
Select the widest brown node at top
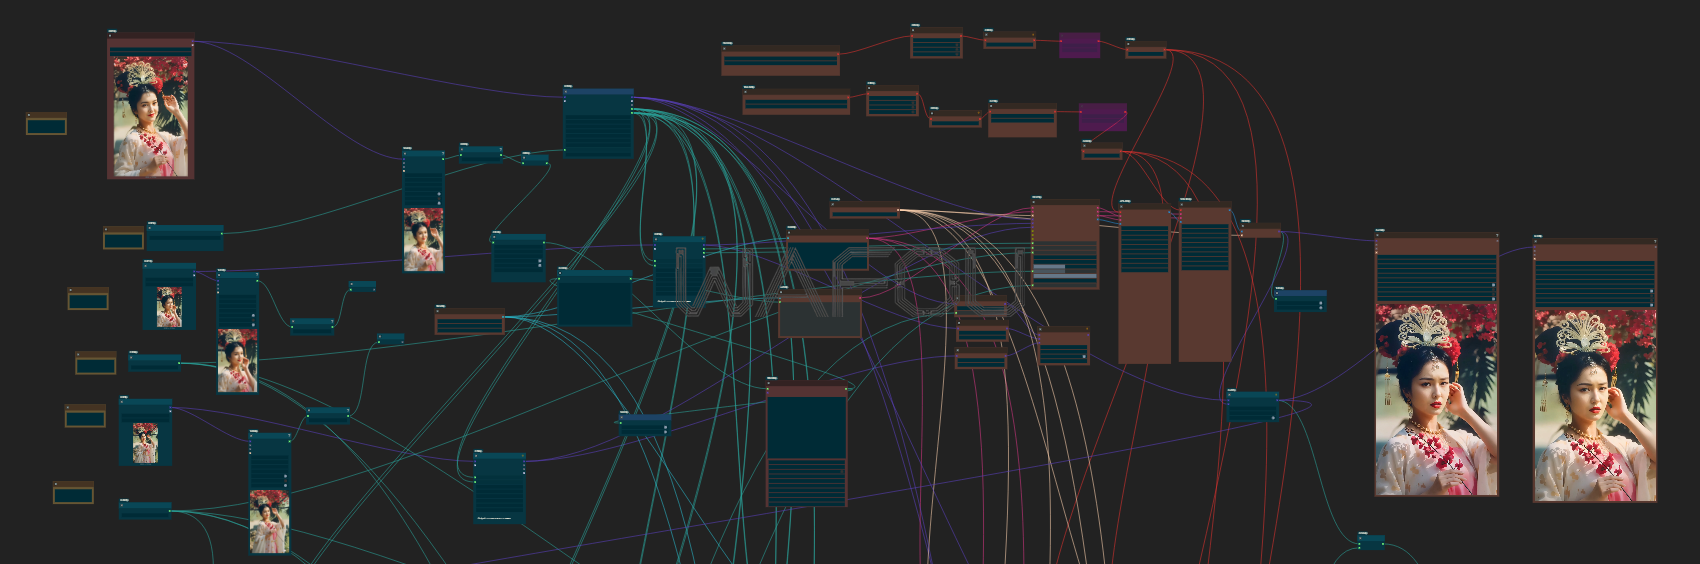click(780, 61)
